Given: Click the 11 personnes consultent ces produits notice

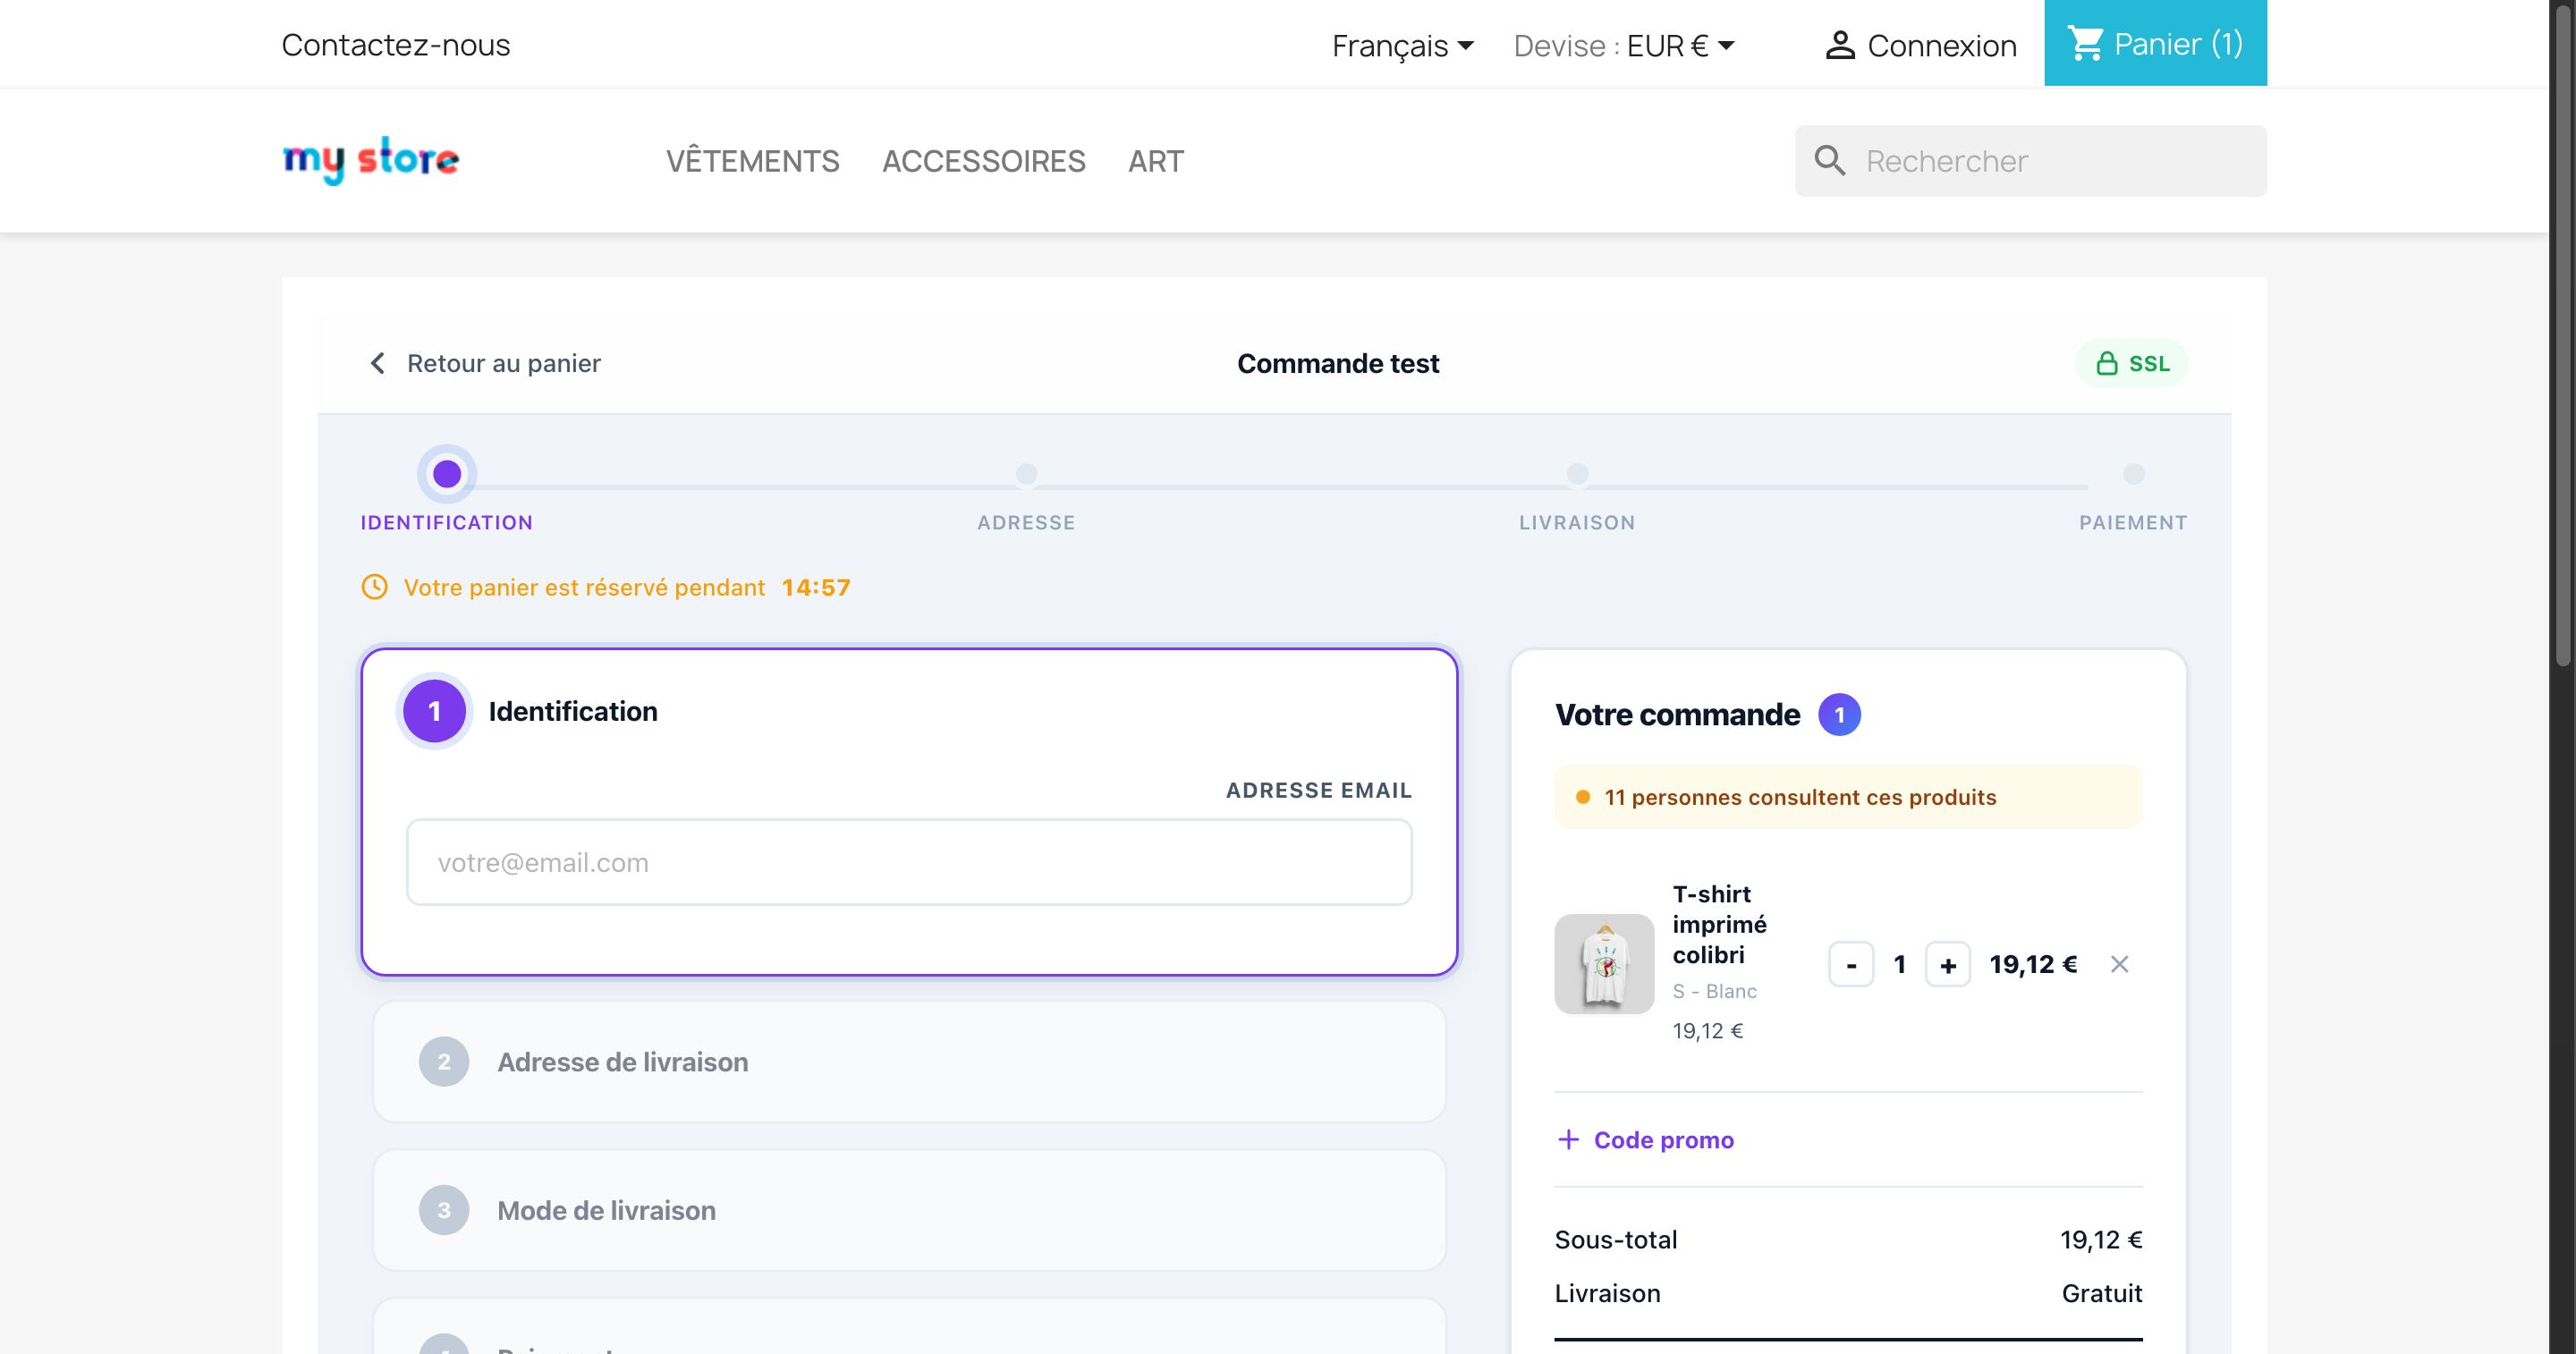Looking at the screenshot, I should click(1848, 797).
